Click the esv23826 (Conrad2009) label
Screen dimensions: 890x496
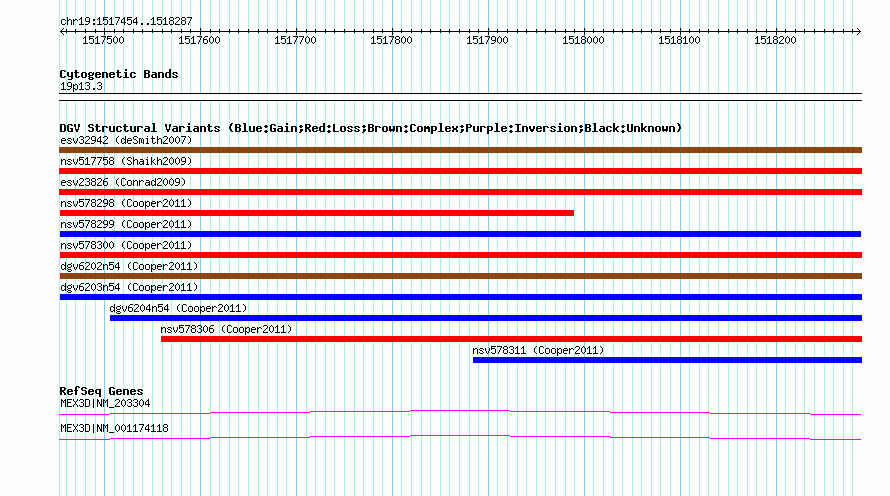pos(123,182)
